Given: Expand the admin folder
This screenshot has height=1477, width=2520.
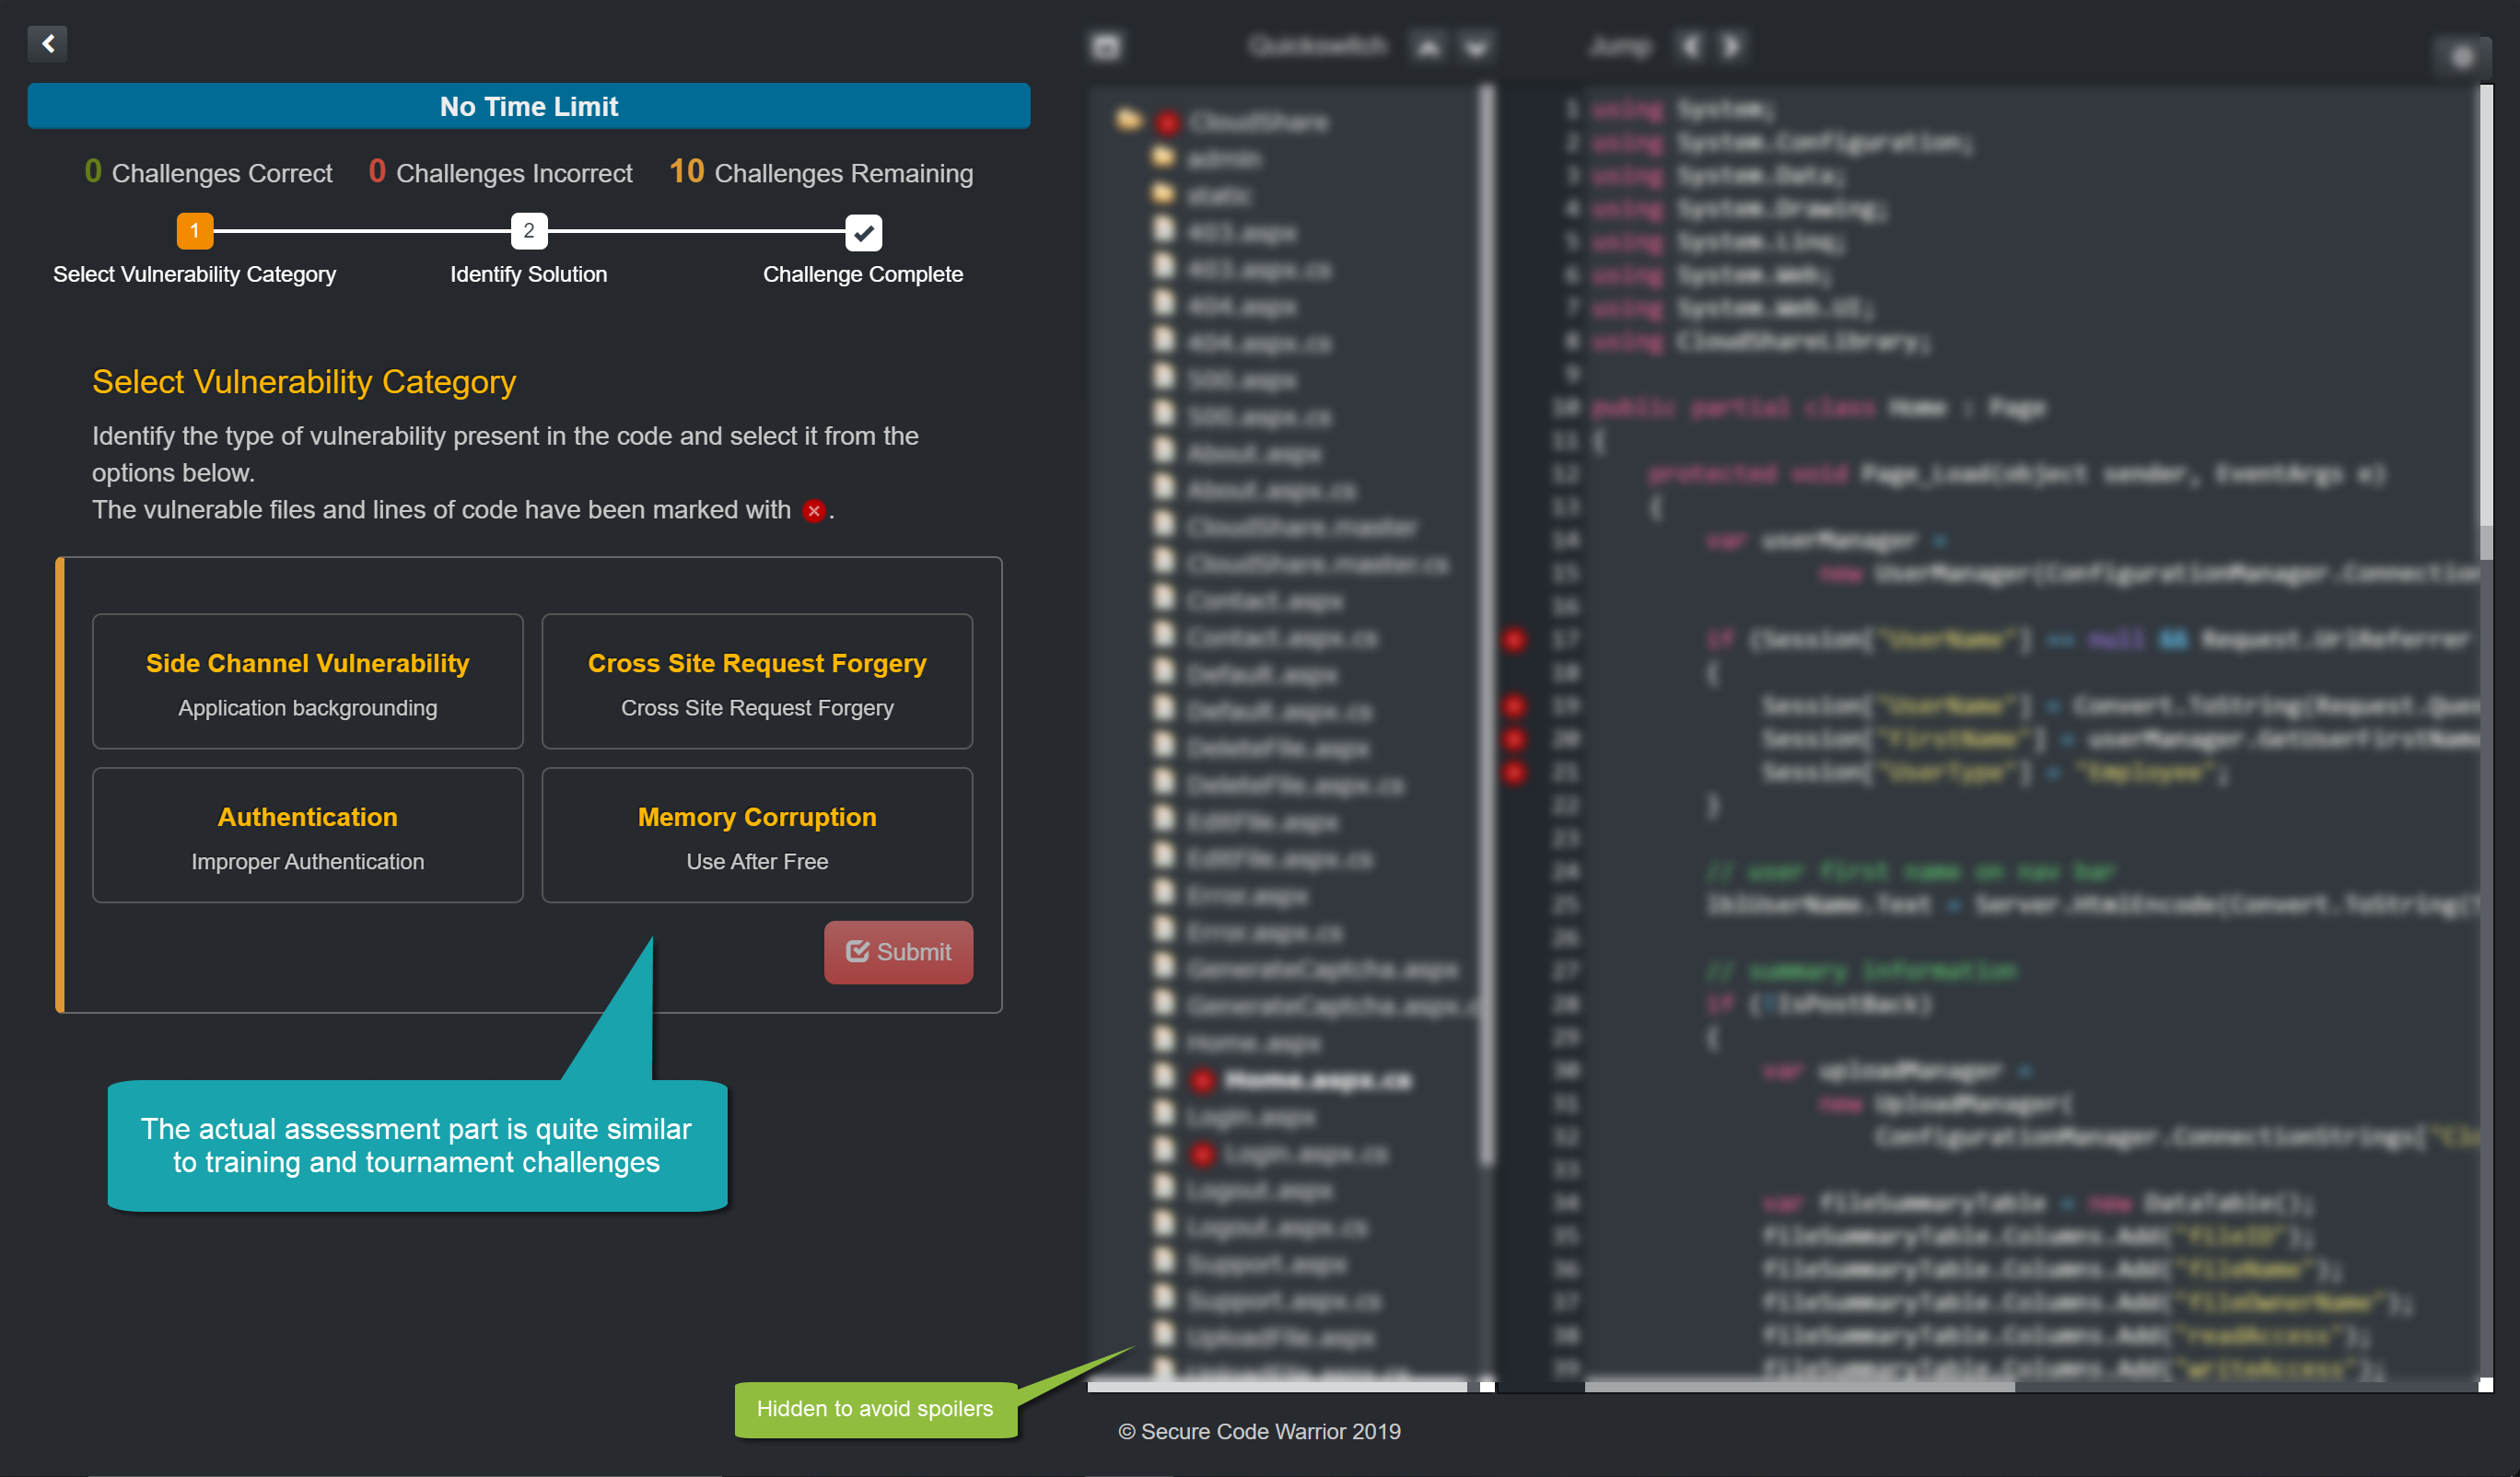Looking at the screenshot, I should [1162, 157].
